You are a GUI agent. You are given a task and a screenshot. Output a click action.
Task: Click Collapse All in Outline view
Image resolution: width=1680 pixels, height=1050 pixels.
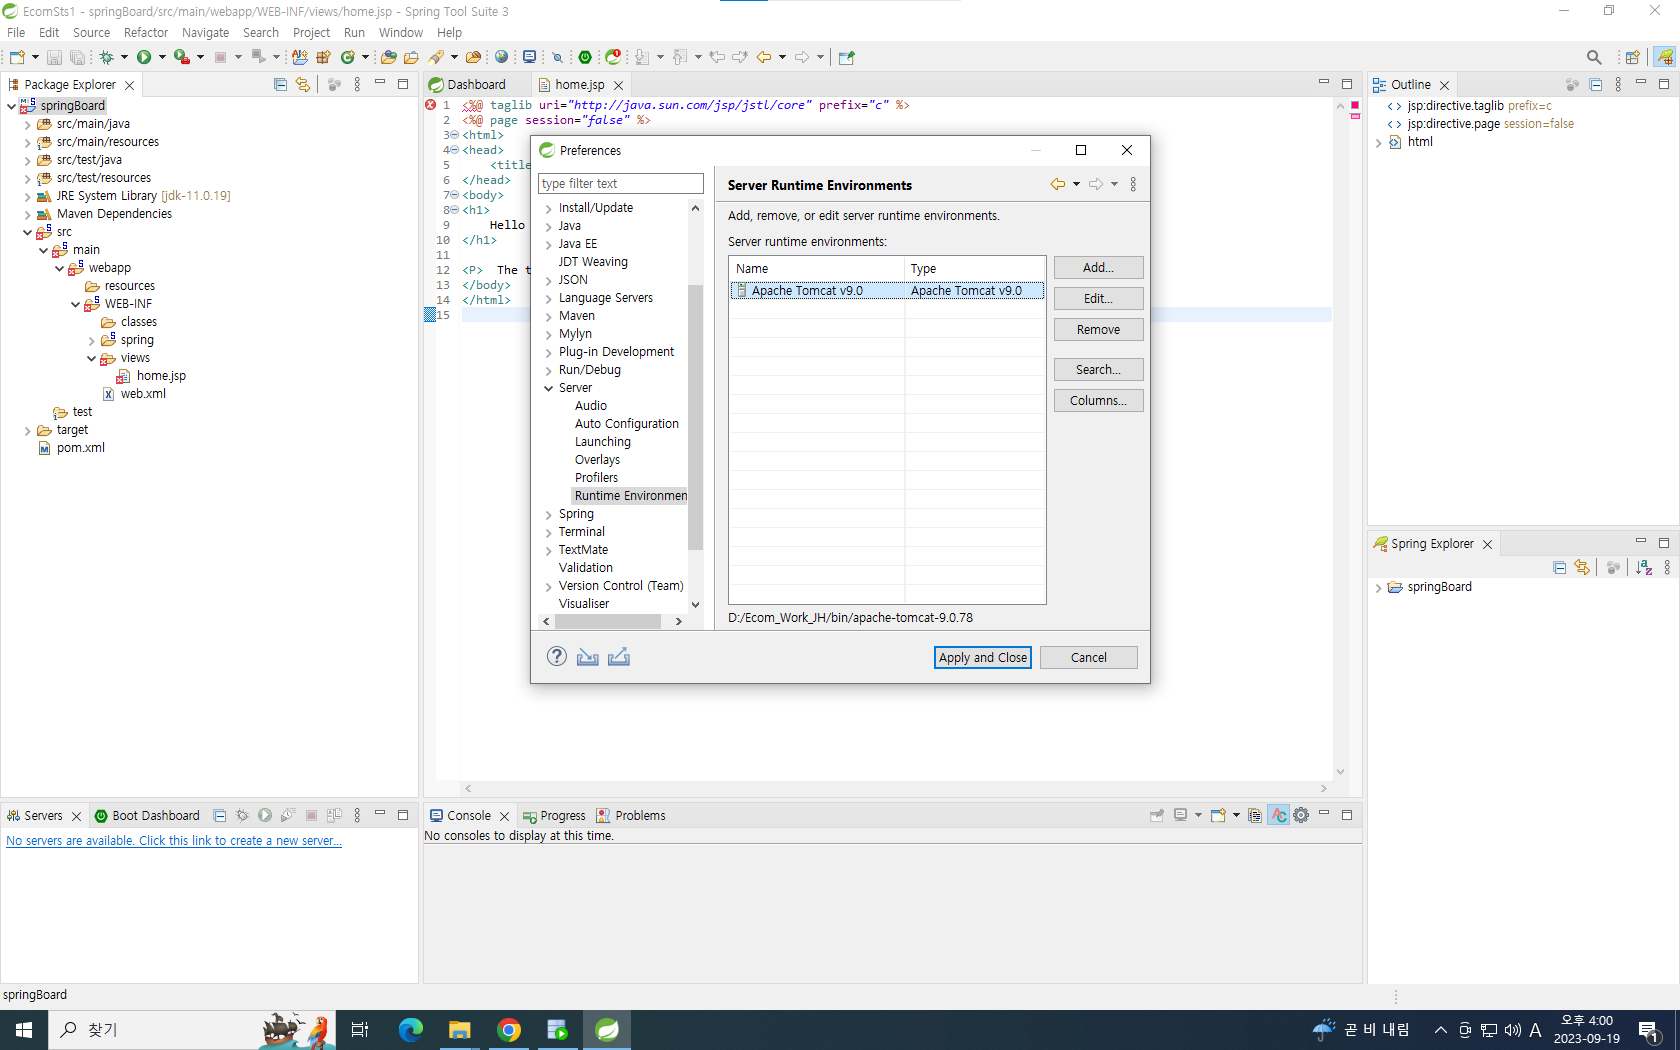1595,85
